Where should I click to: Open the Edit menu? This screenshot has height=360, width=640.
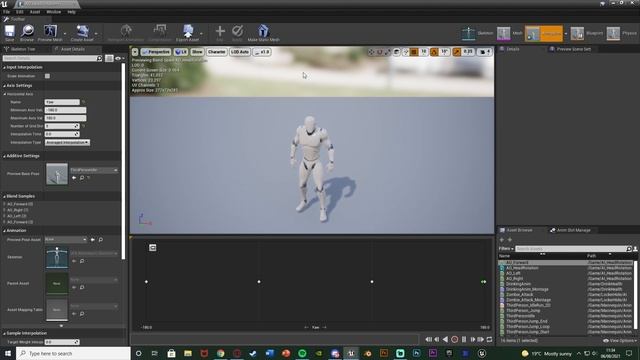click(20, 12)
